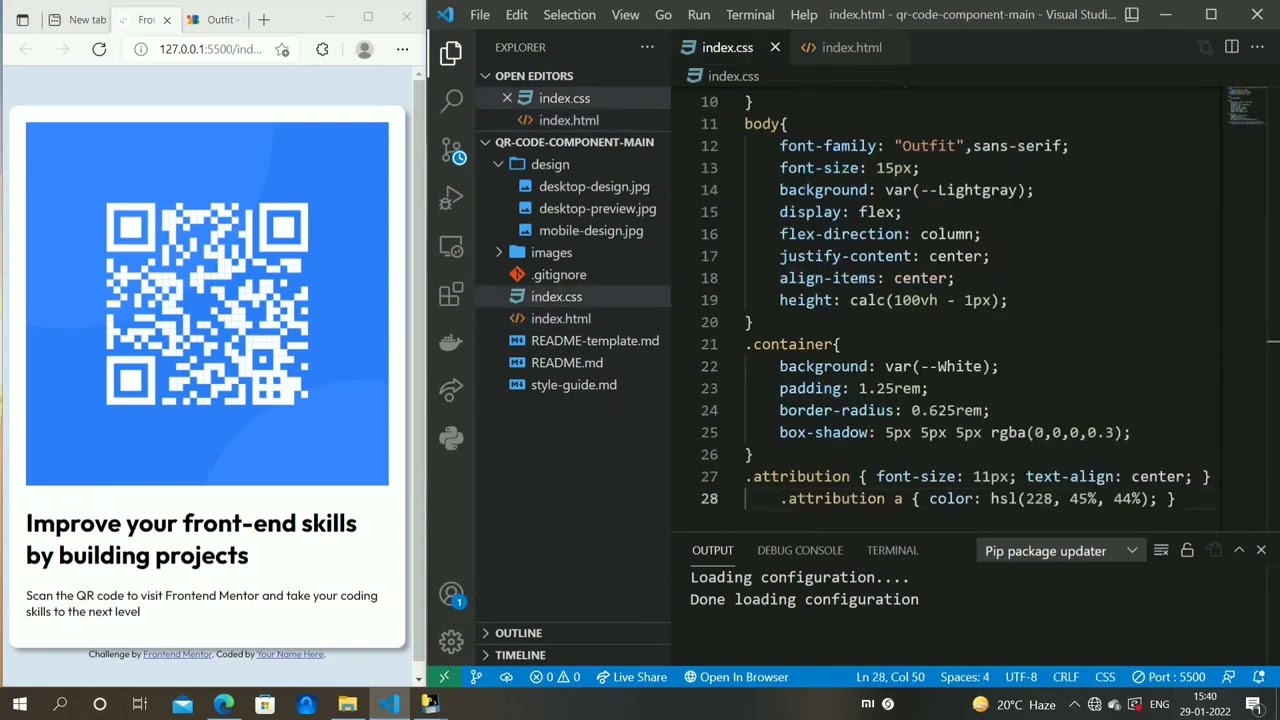Image resolution: width=1280 pixels, height=720 pixels.
Task: Open the Run and Debug view
Action: [451, 198]
